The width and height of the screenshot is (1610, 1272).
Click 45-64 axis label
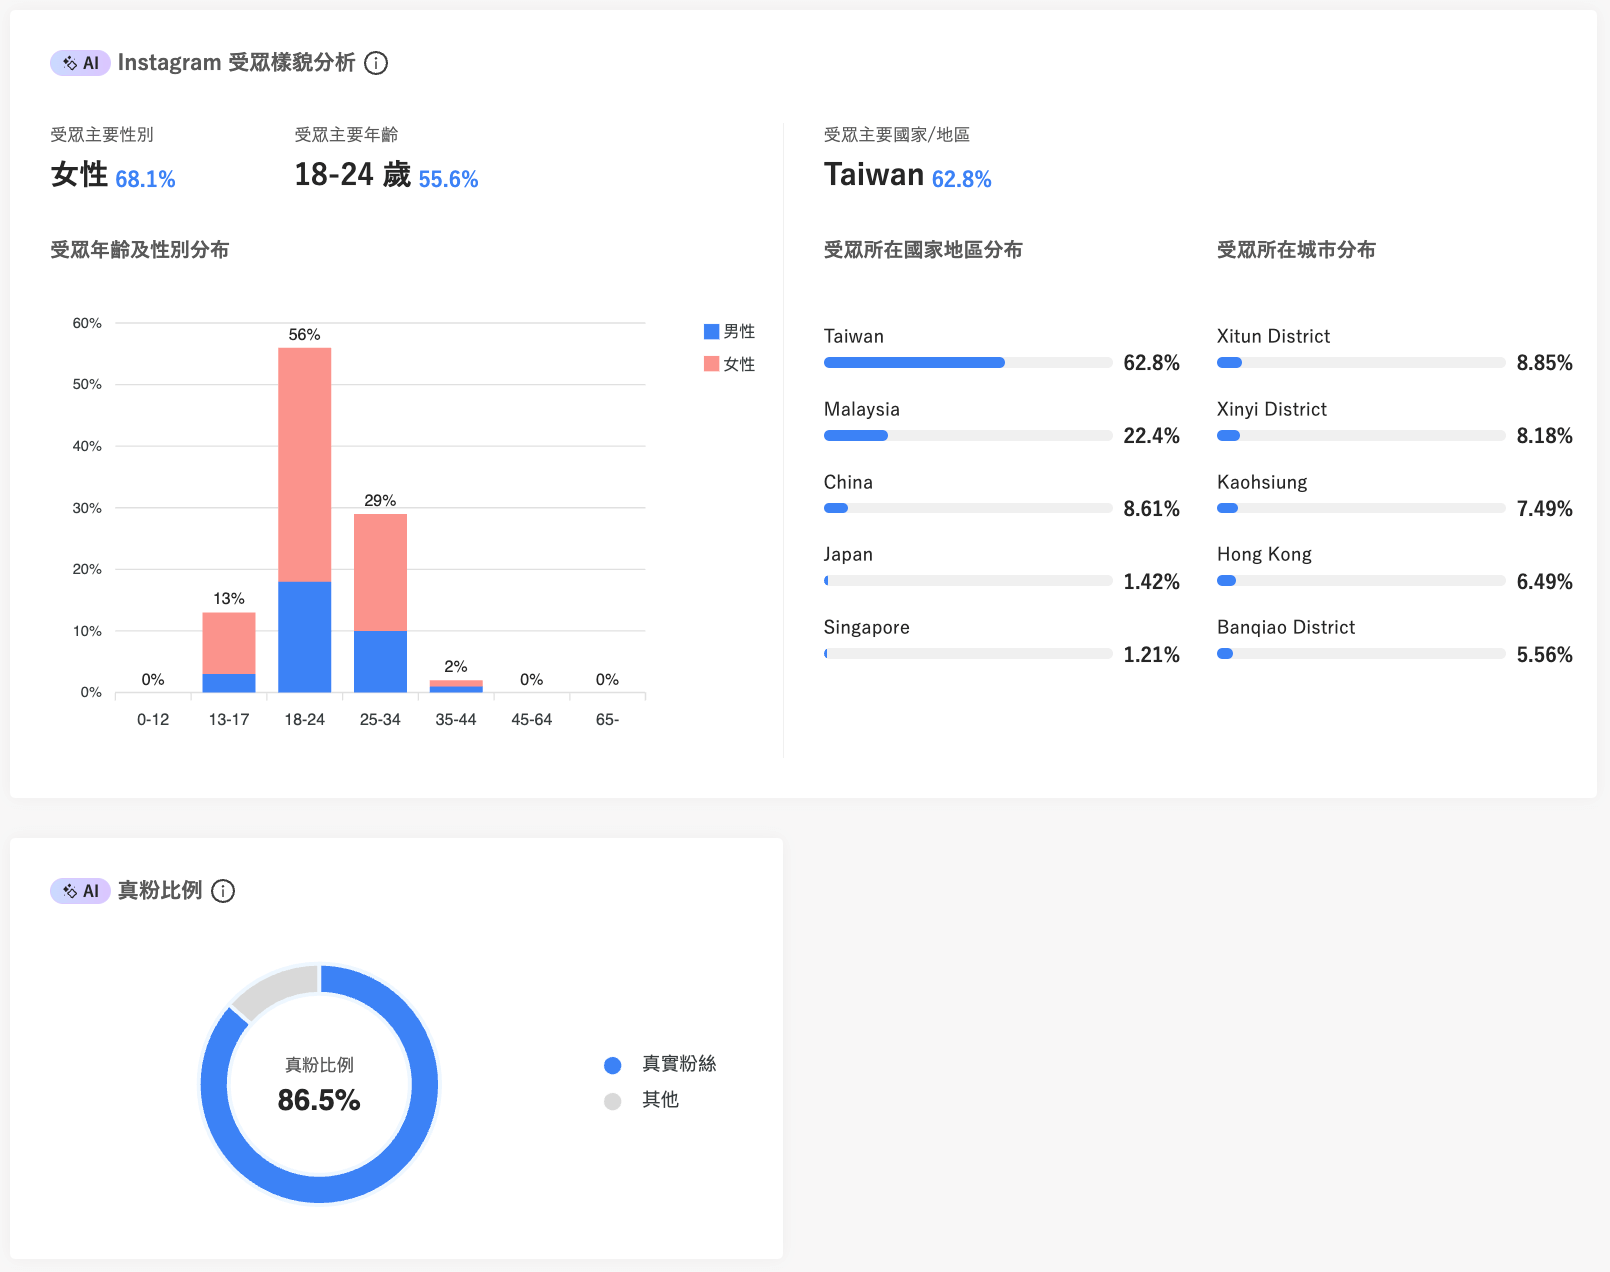click(x=532, y=719)
